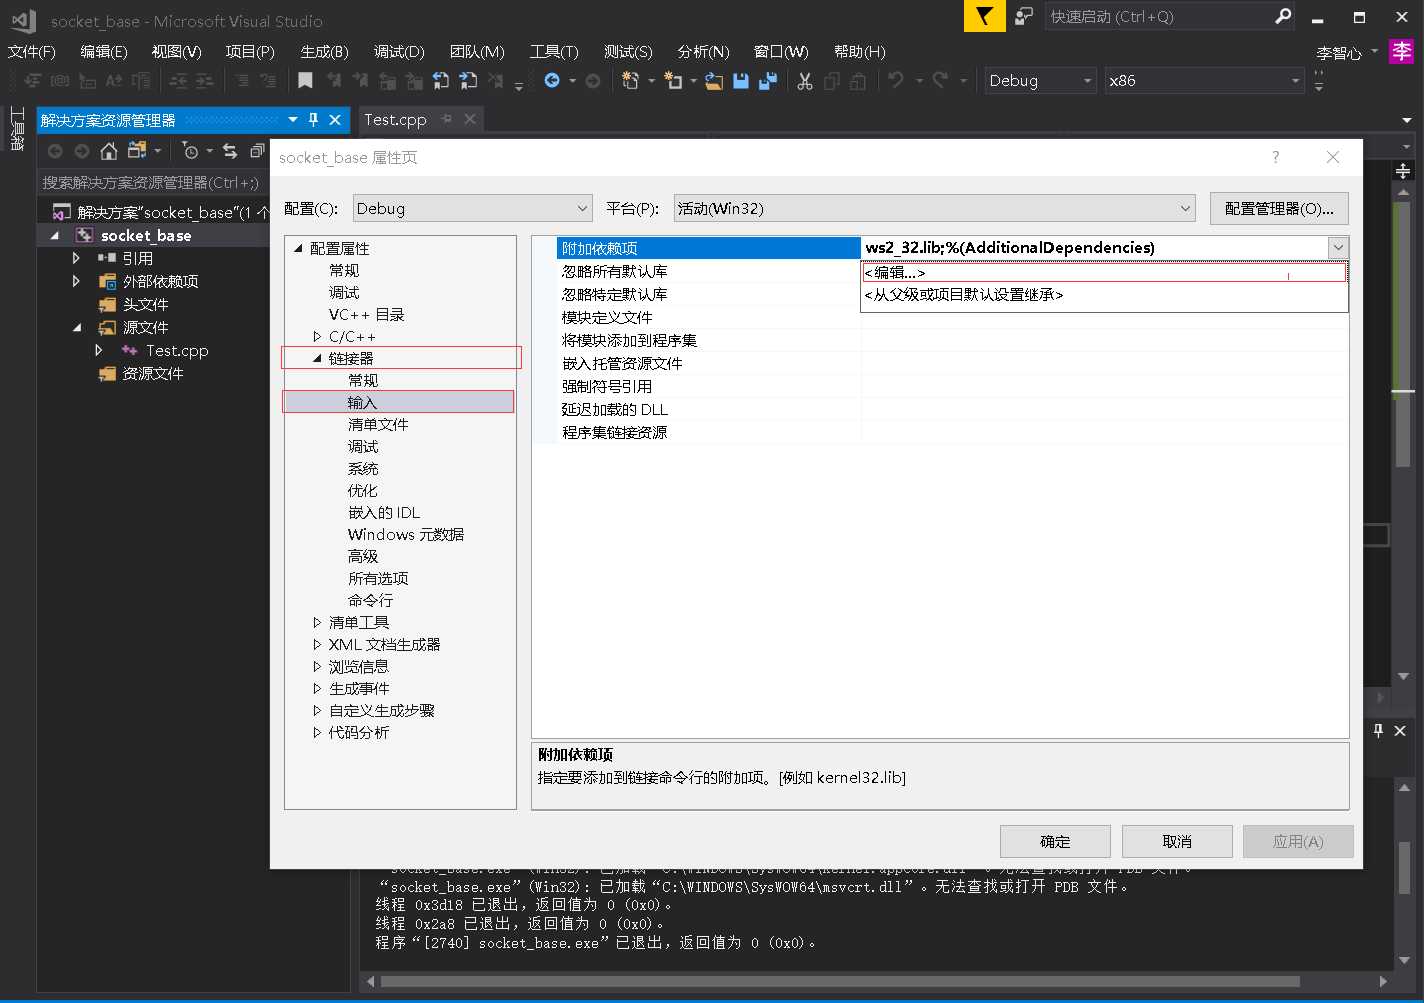This screenshot has width=1424, height=1003.
Task: Click the Quick Launch search box
Action: click(1158, 16)
